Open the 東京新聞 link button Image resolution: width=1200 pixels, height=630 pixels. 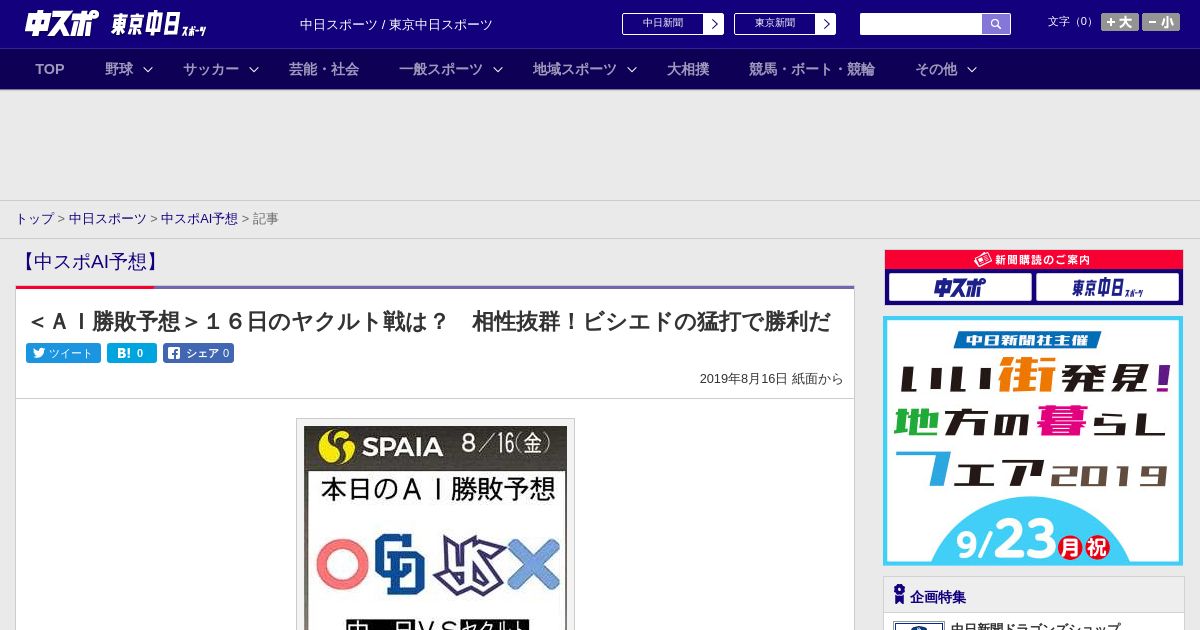pyautogui.click(x=775, y=24)
